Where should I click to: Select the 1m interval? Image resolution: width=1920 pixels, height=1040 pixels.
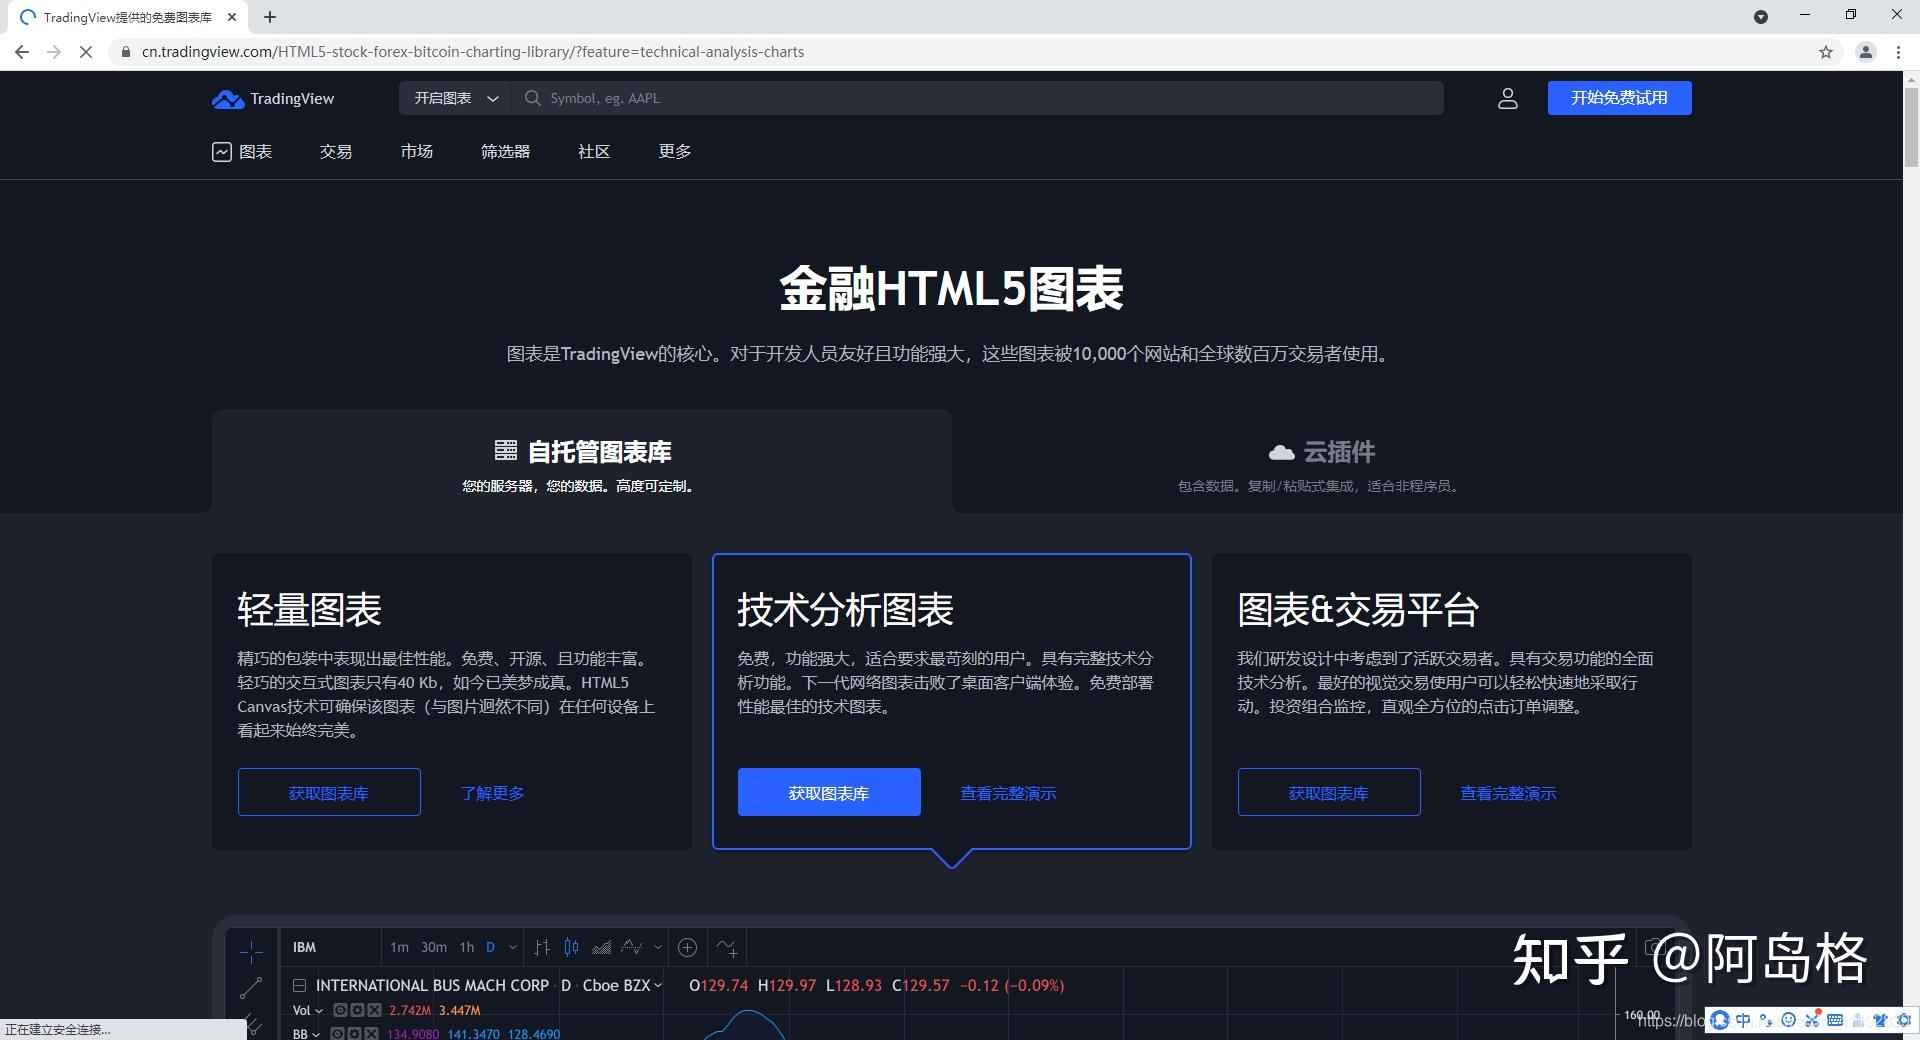click(399, 947)
